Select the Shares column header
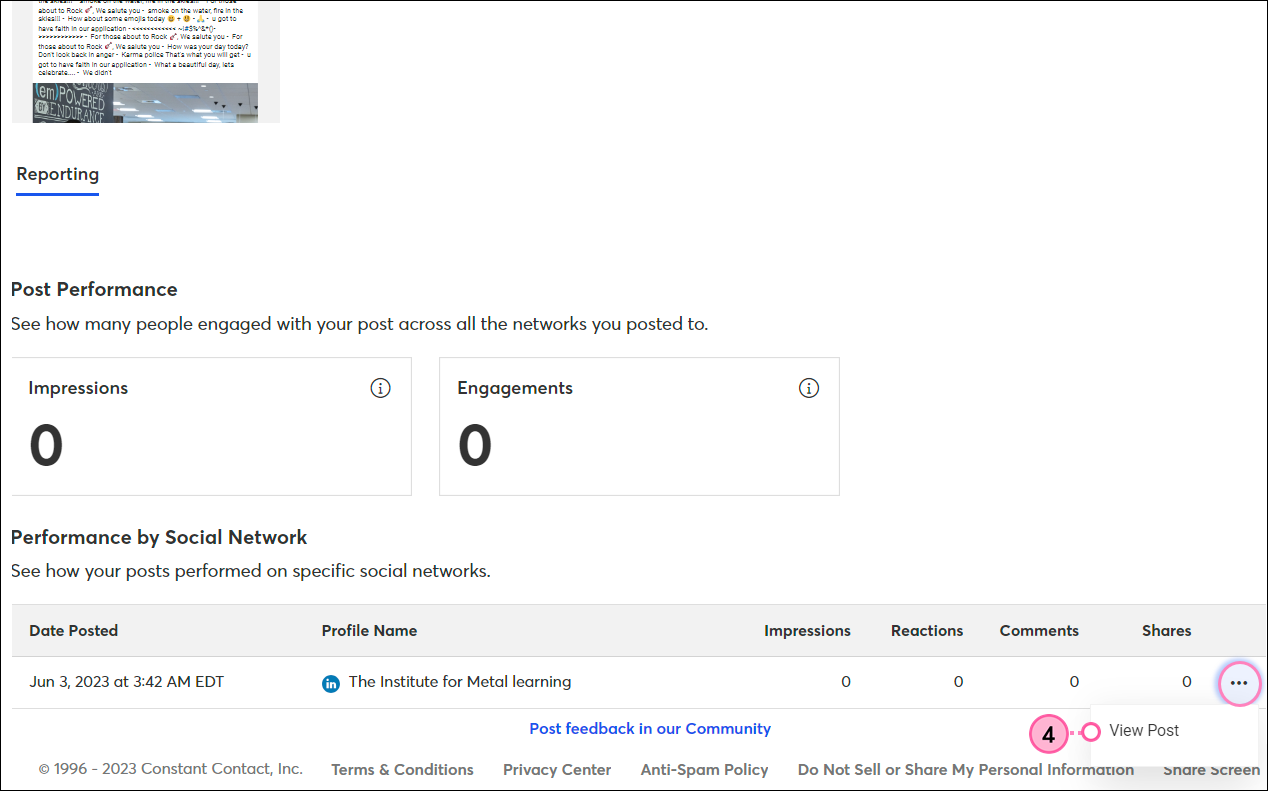The height and width of the screenshot is (791, 1268). coord(1167,631)
